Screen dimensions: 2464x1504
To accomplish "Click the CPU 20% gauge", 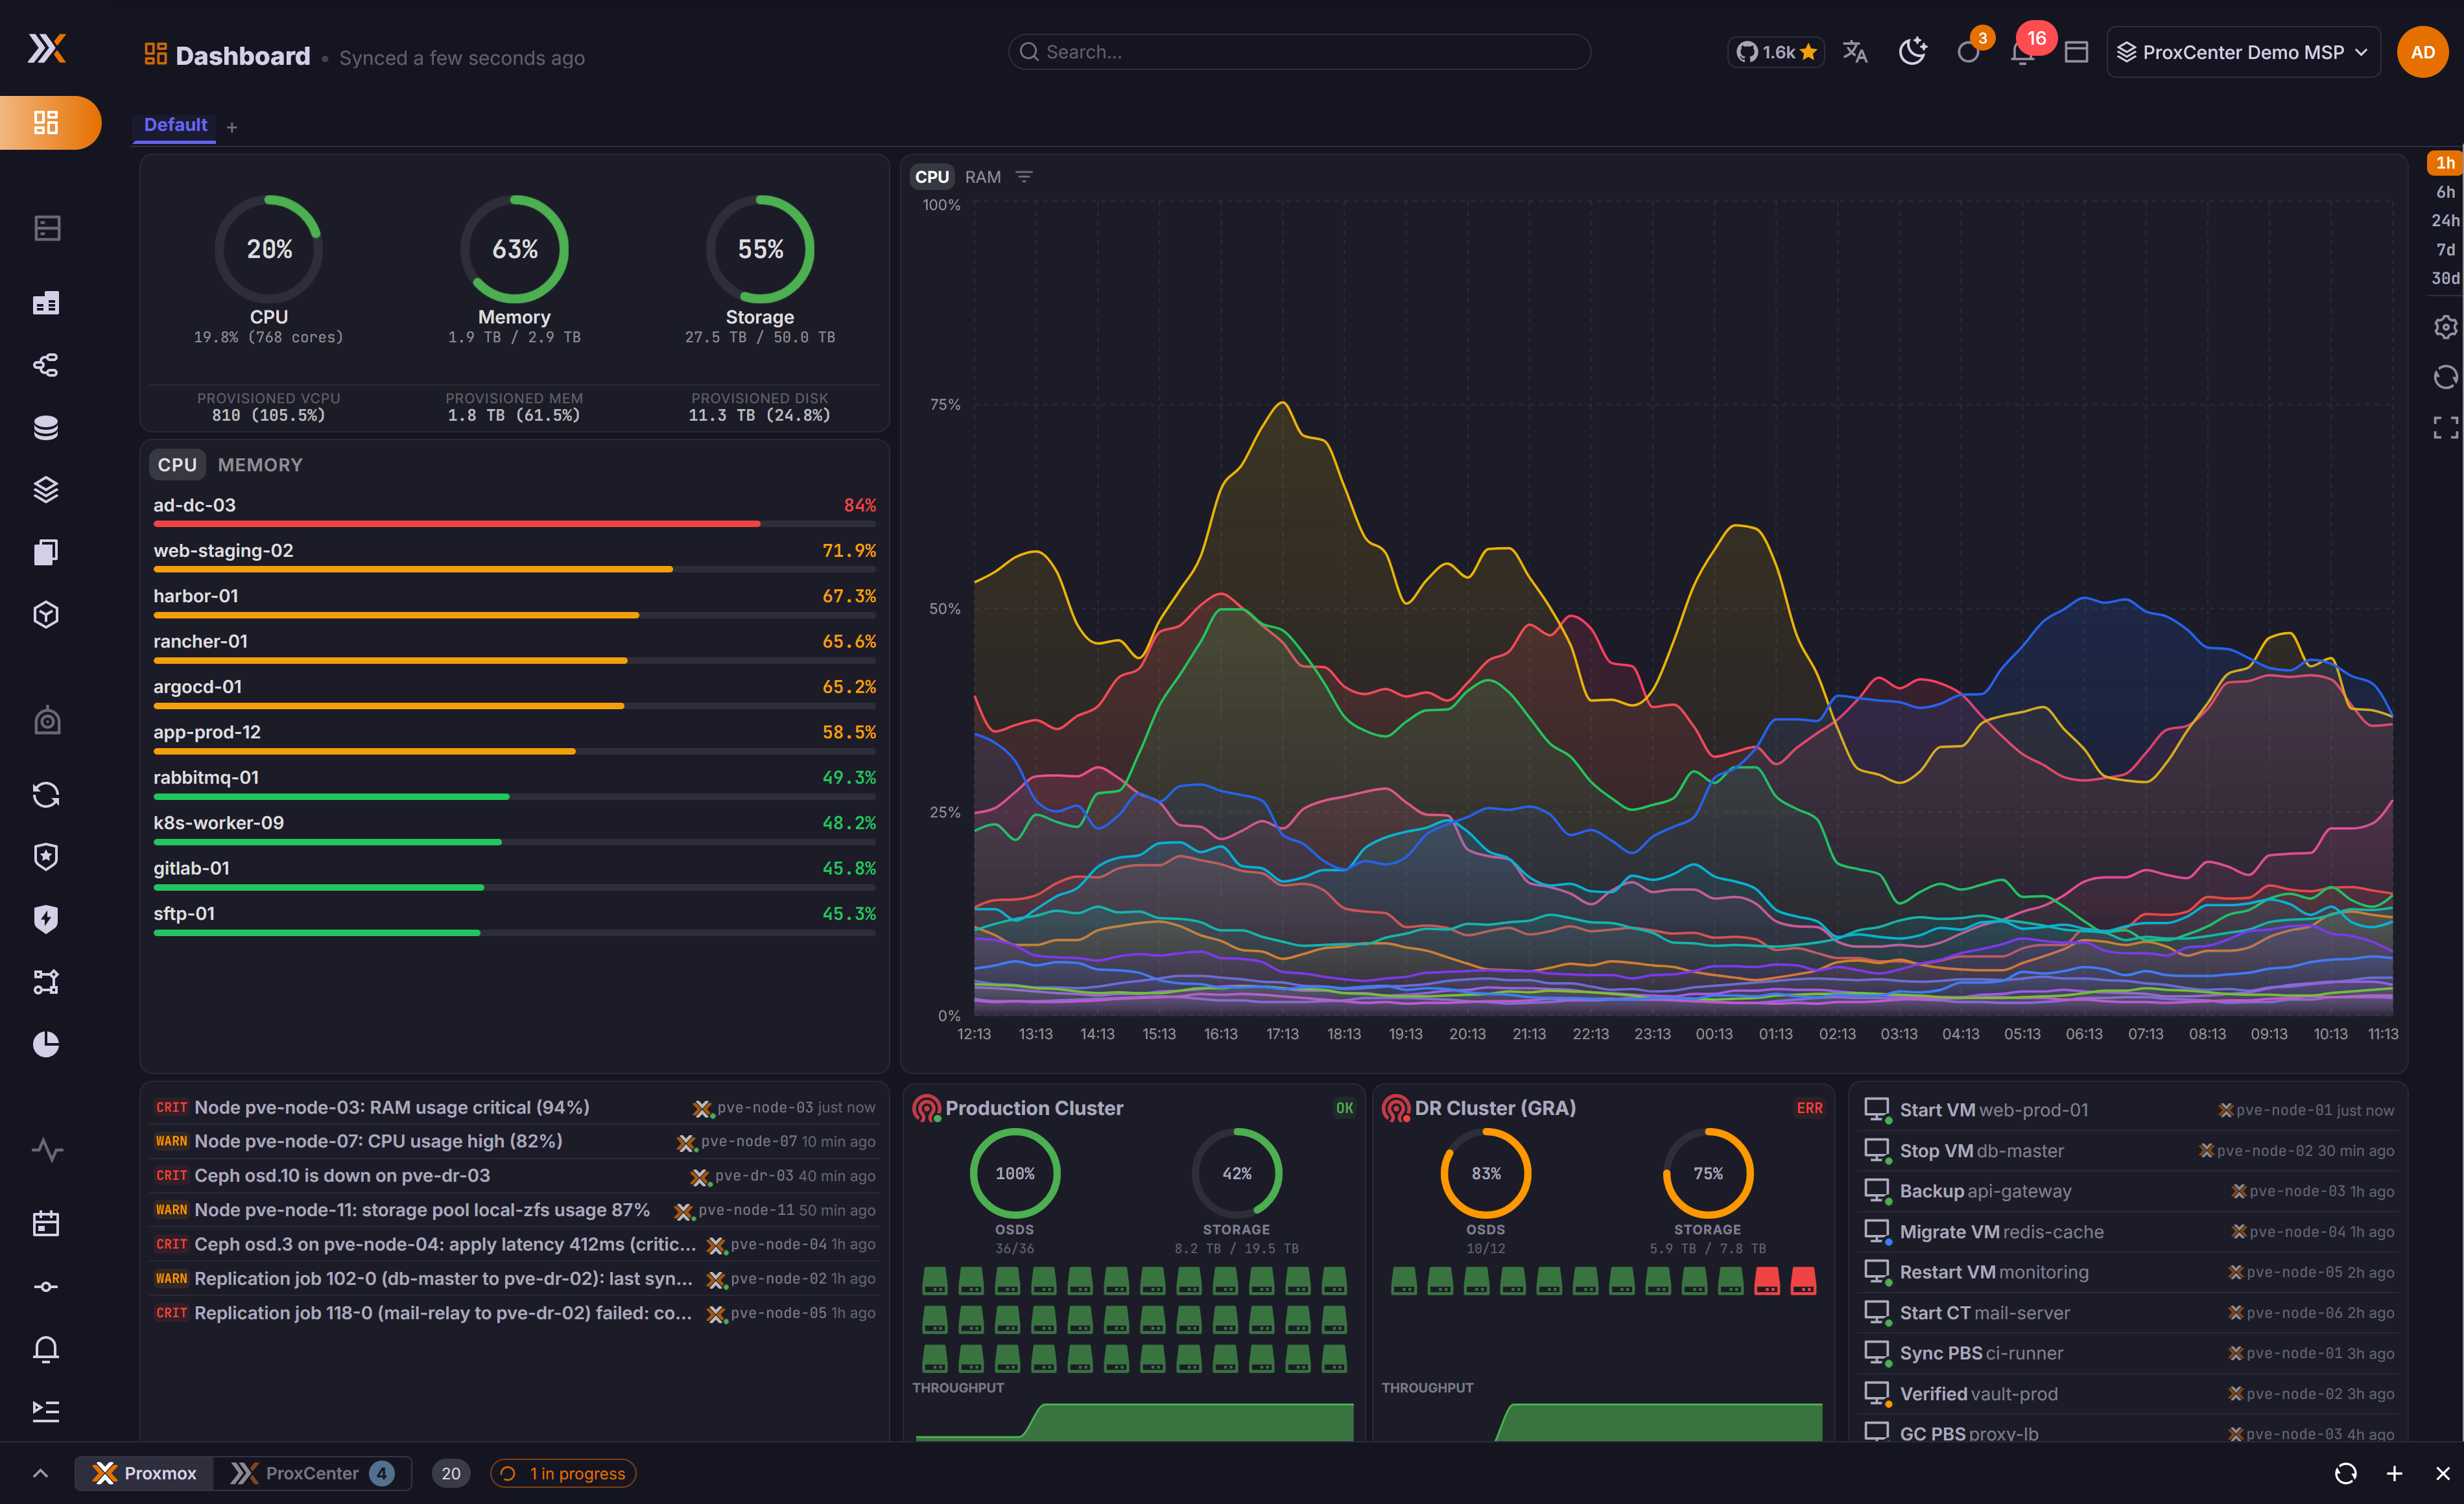I will (269, 249).
